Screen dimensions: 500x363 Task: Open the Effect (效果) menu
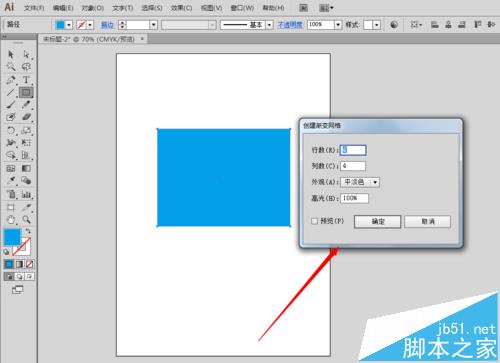(181, 8)
